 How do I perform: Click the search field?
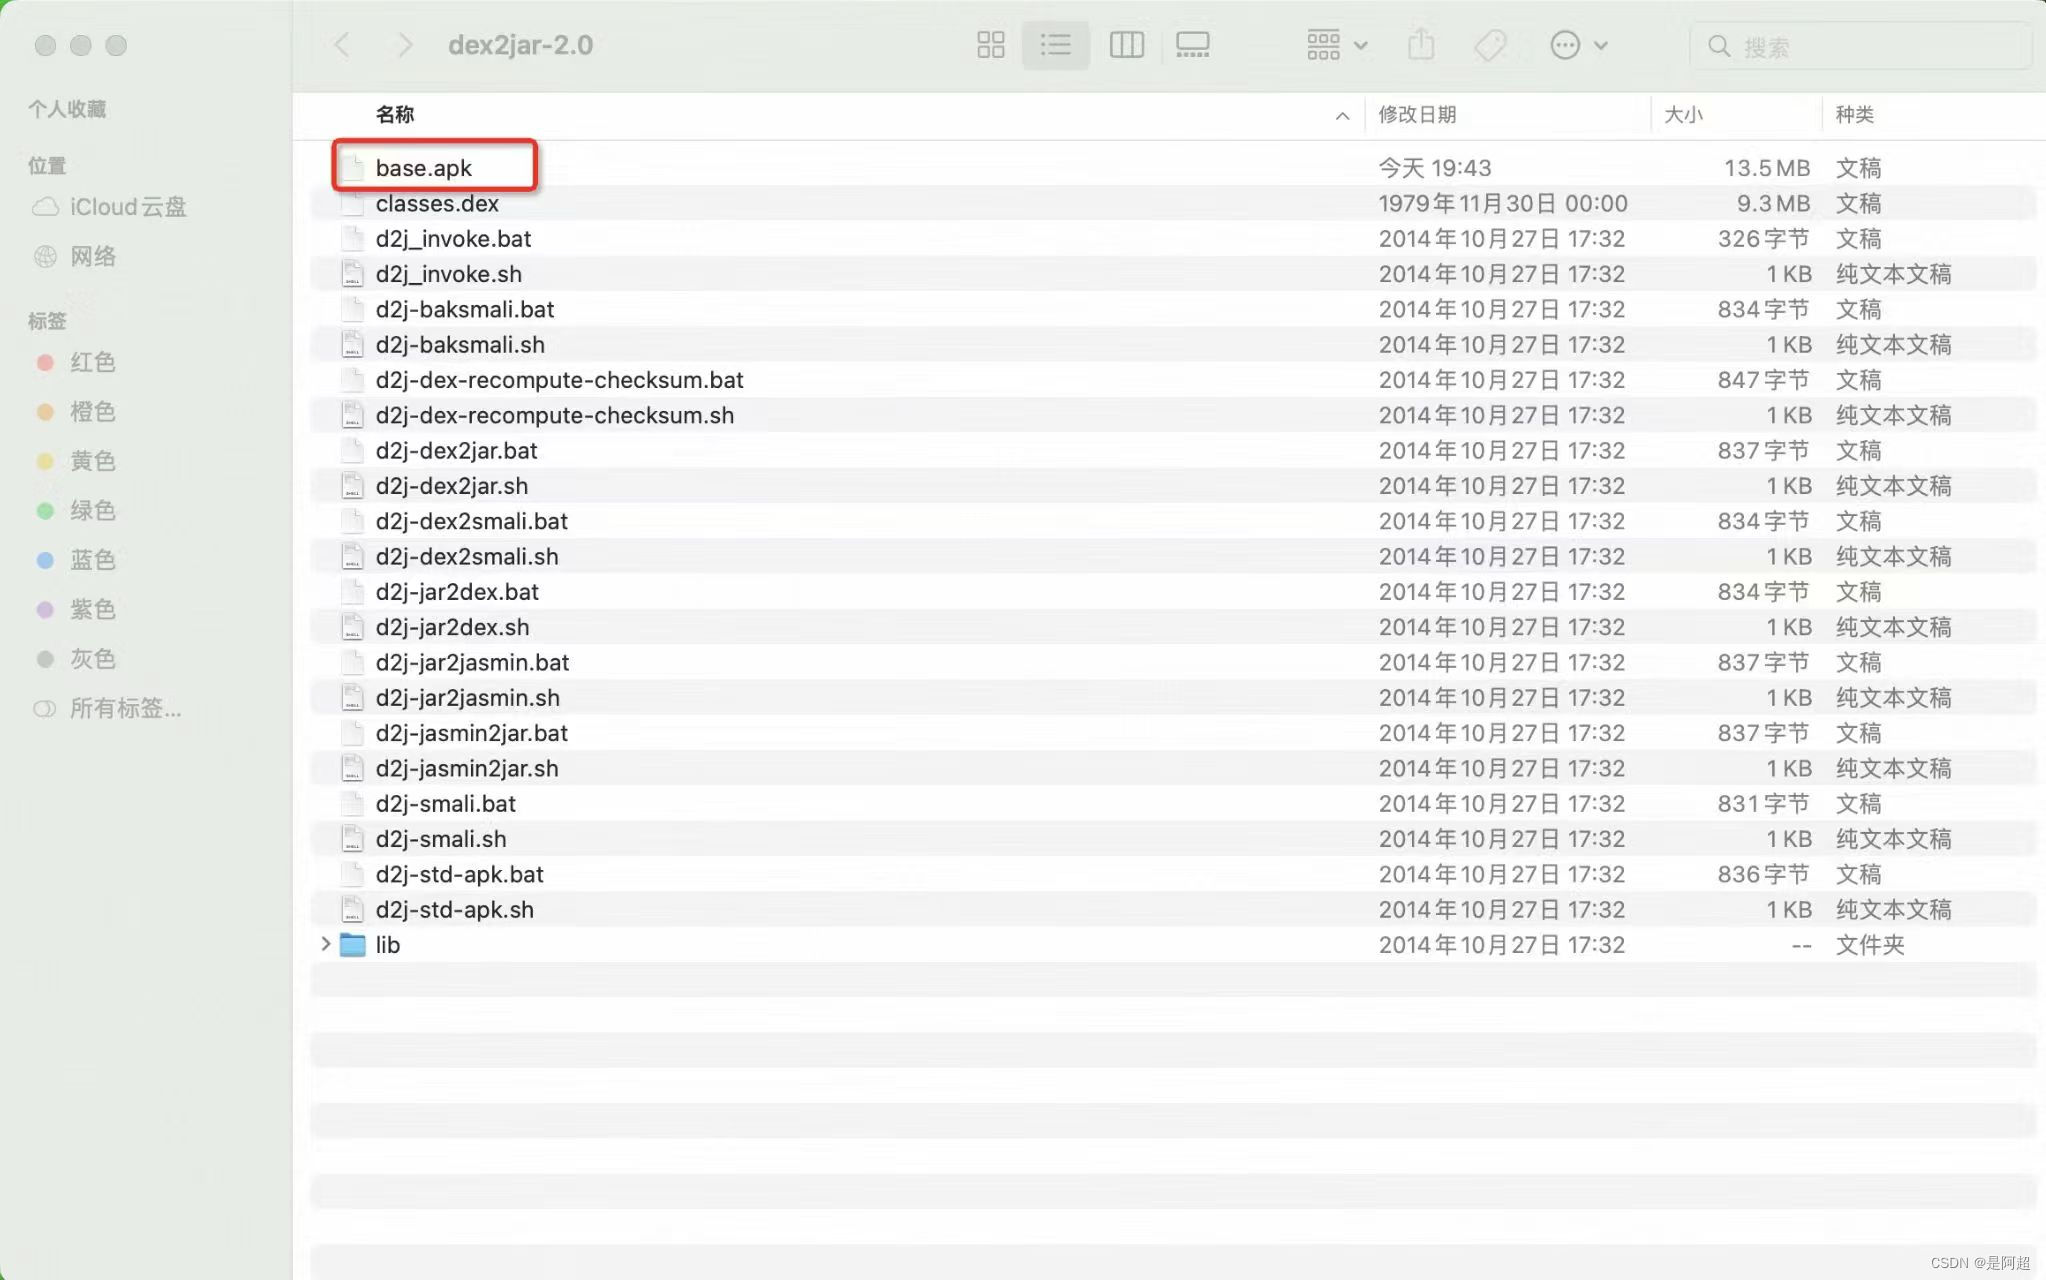pyautogui.click(x=1860, y=46)
